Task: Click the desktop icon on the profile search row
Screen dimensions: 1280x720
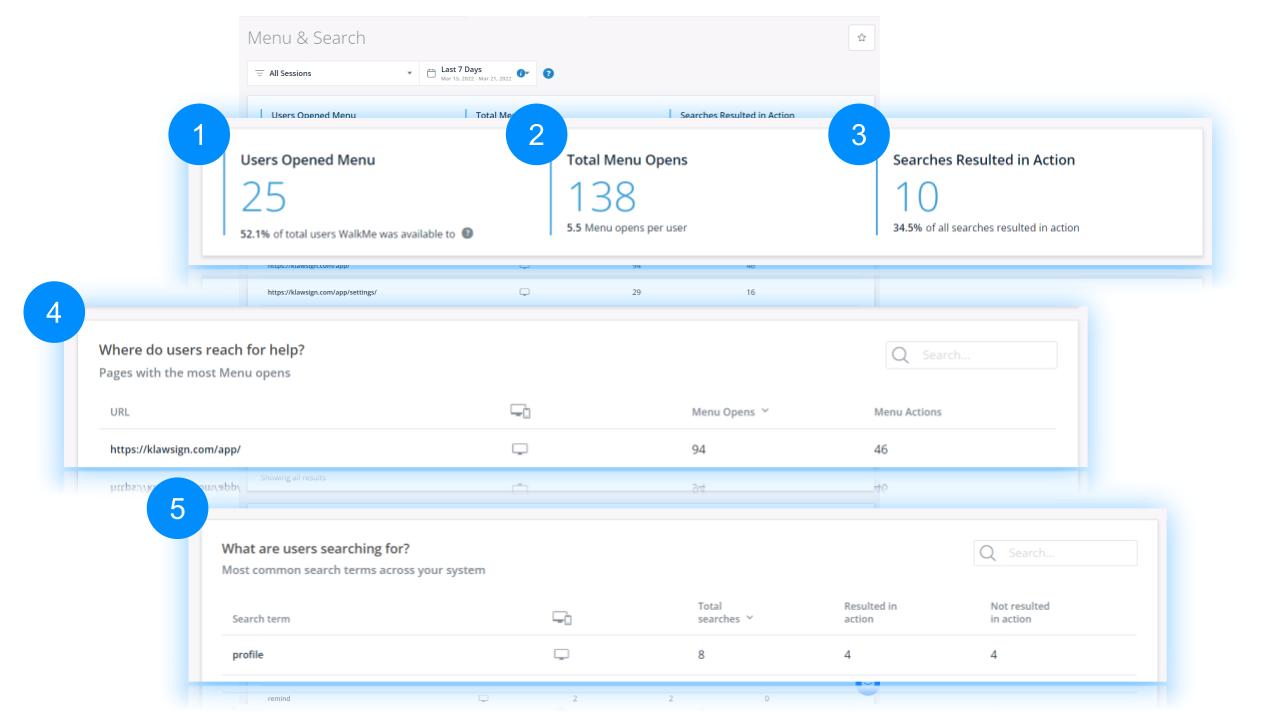Action: coord(561,653)
